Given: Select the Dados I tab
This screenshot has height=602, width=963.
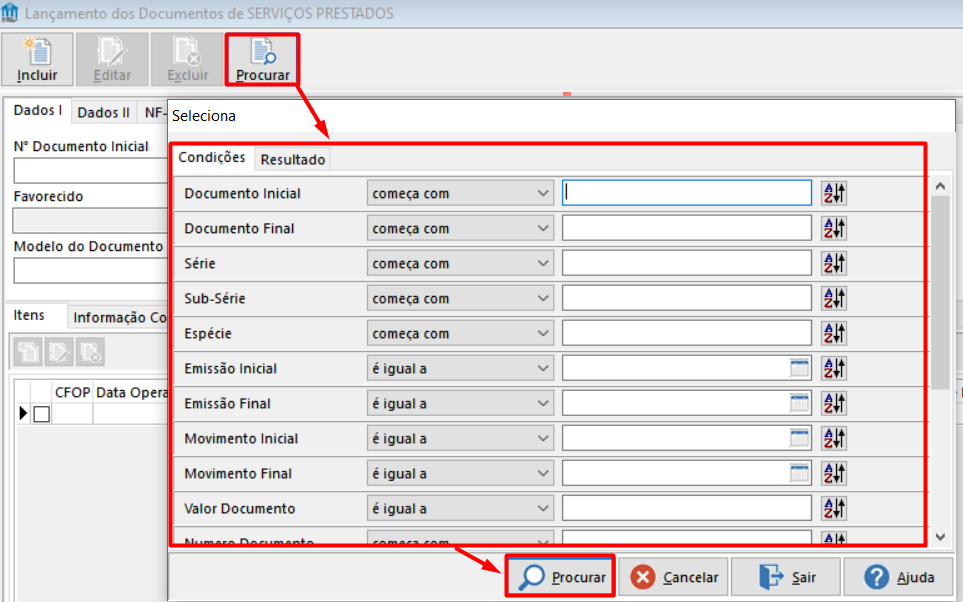Looking at the screenshot, I should click(38, 111).
